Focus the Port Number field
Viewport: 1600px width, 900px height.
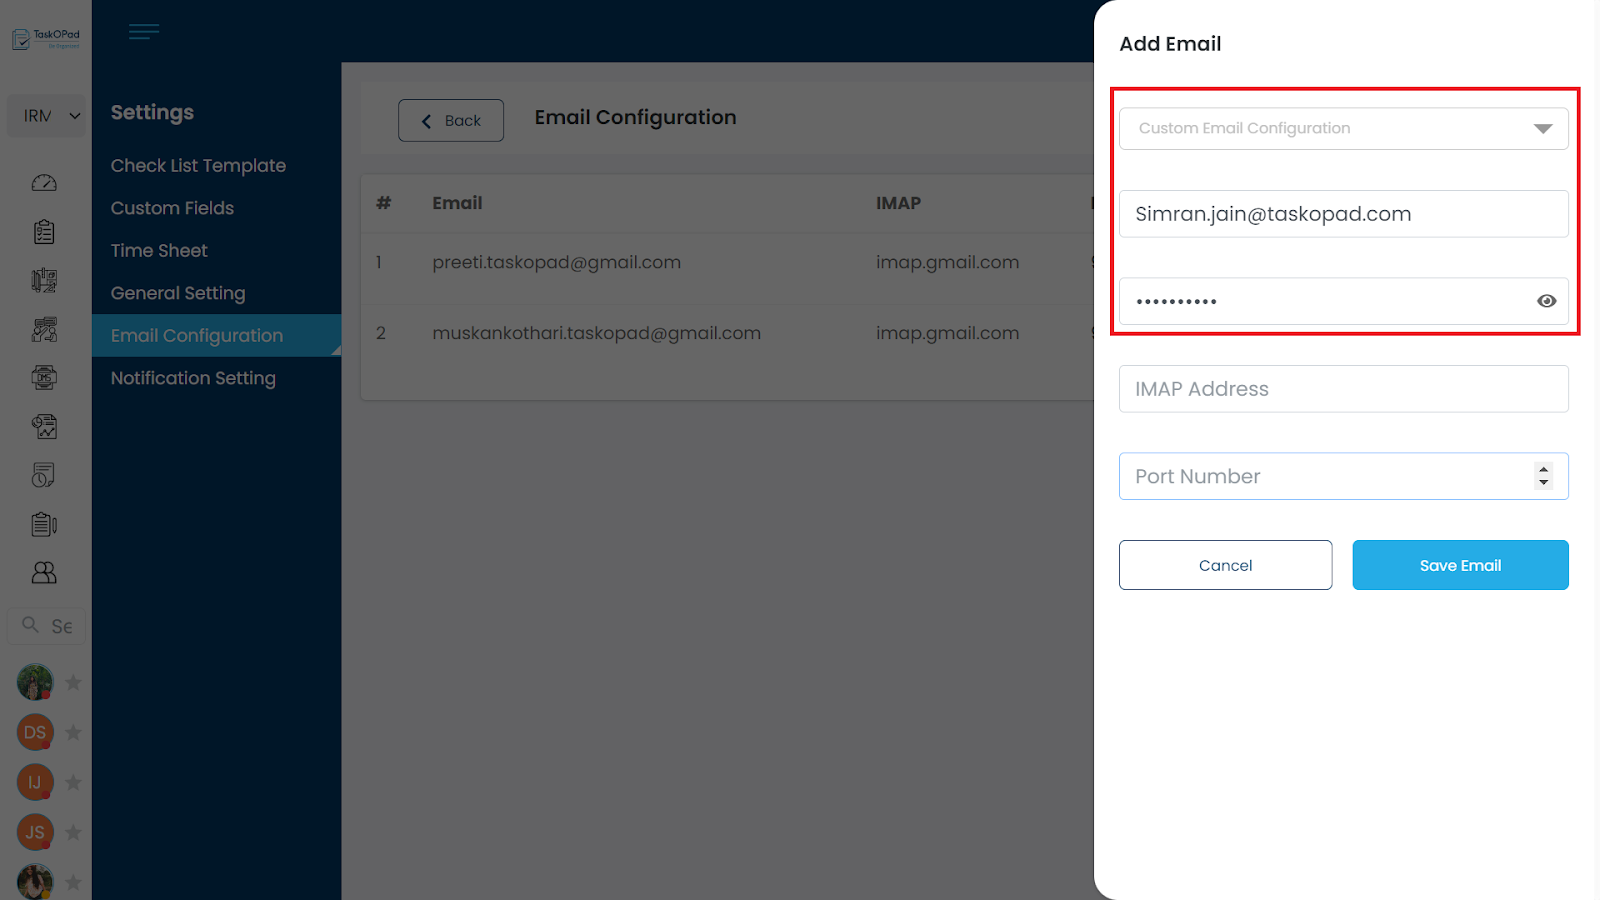click(1344, 476)
